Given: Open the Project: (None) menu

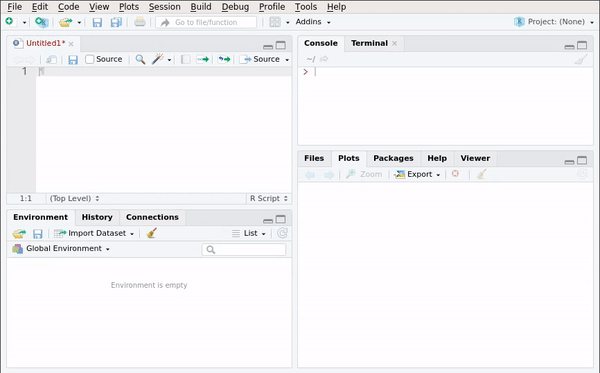Looking at the screenshot, I should (554, 22).
